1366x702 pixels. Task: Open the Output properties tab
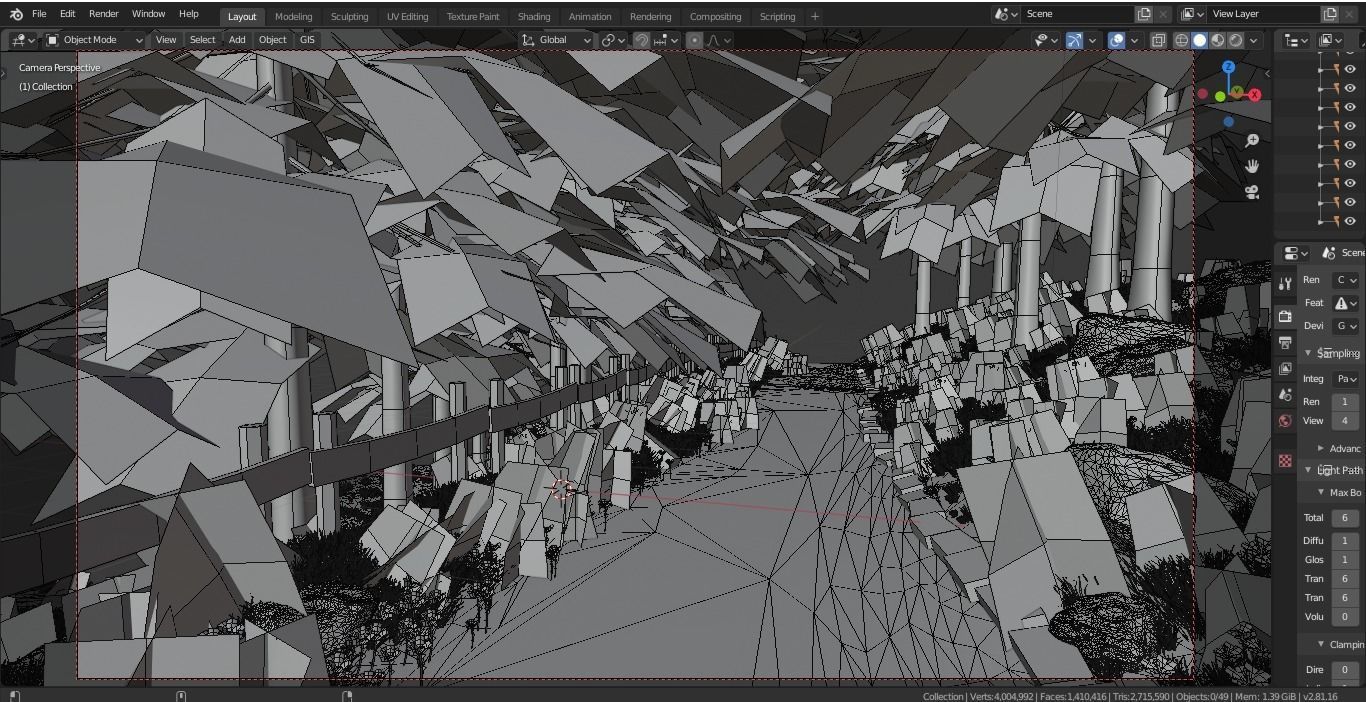[1285, 343]
